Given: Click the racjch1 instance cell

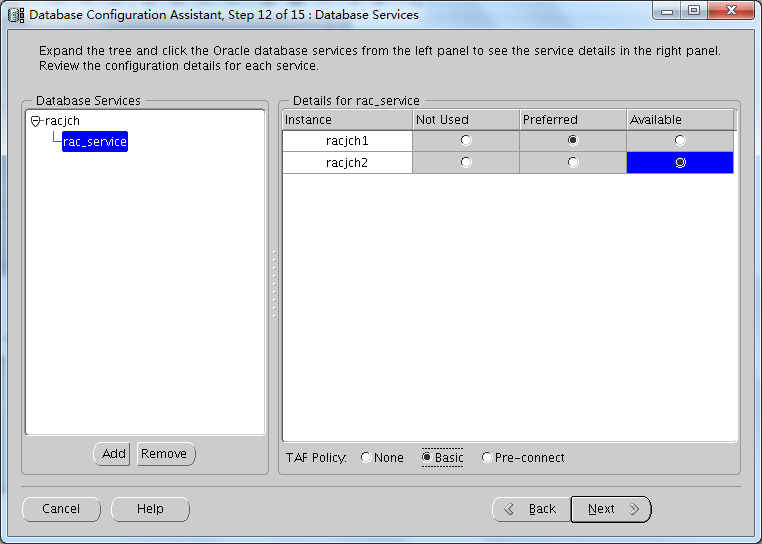Looking at the screenshot, I should (347, 141).
